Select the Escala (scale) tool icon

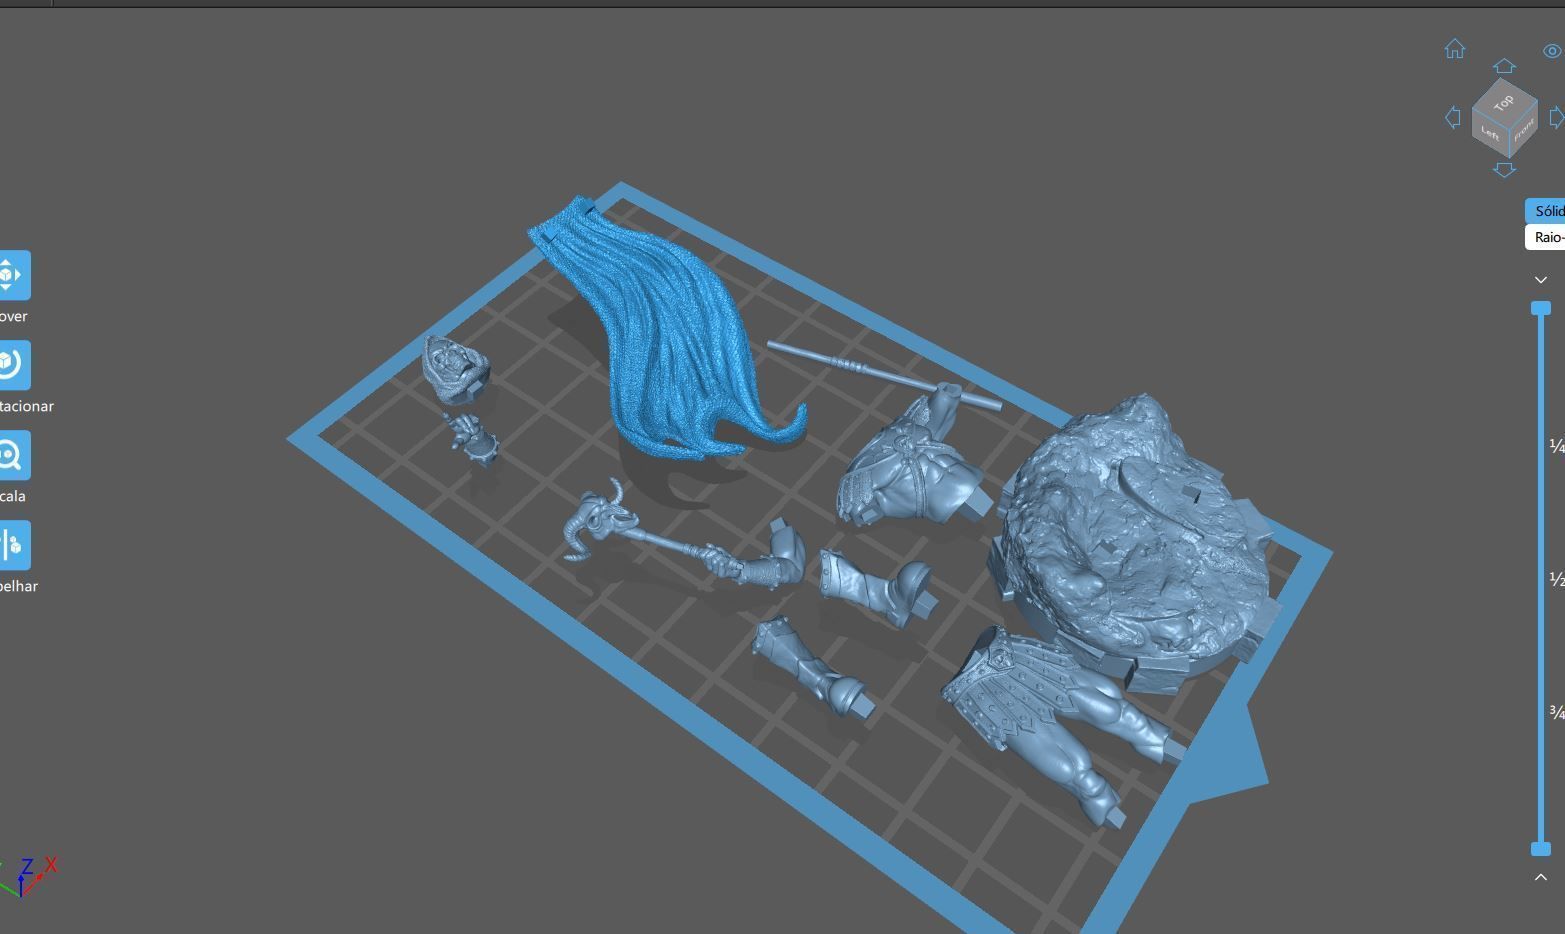[13, 455]
